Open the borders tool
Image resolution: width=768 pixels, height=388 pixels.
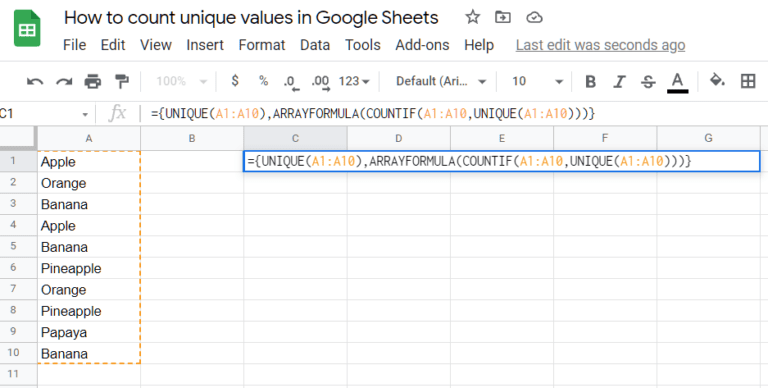coord(748,81)
